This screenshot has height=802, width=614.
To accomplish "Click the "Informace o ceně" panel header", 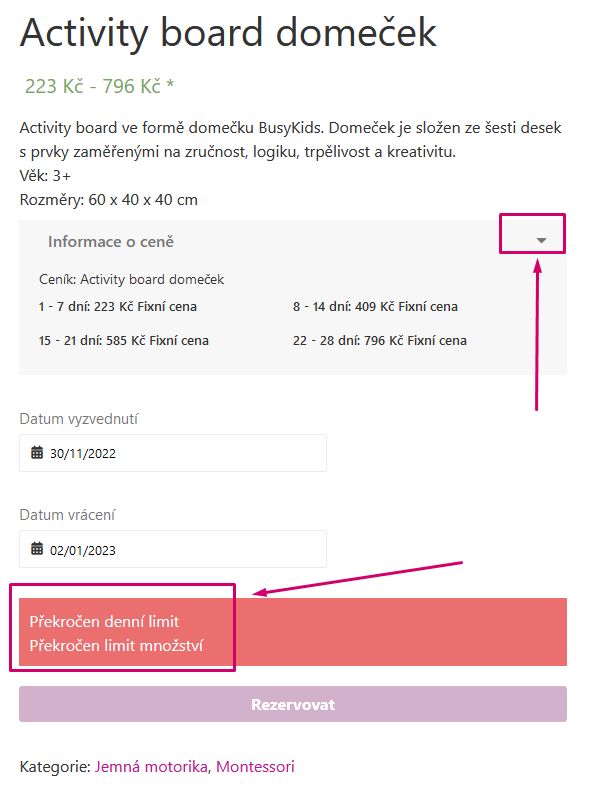I will [112, 241].
